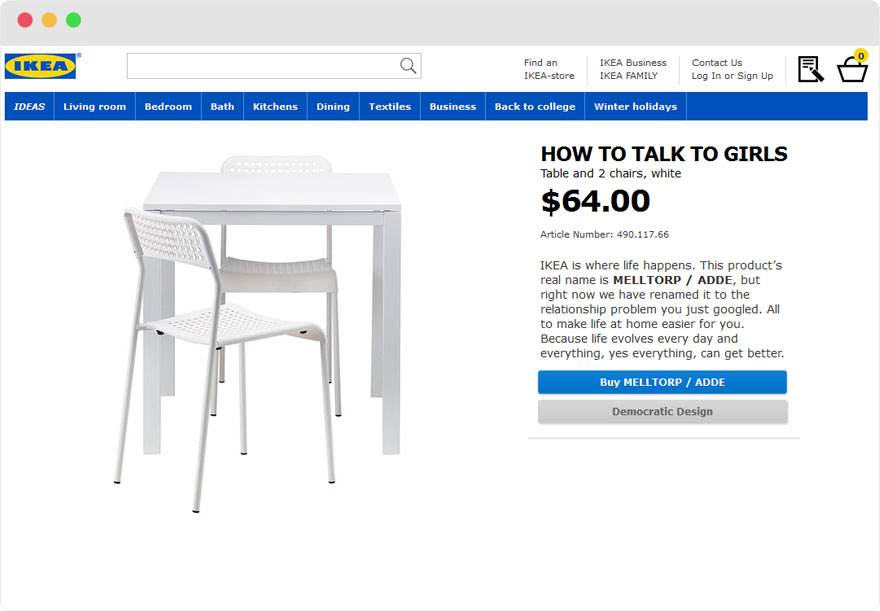Click the IKEA logo
880x611 pixels.
(40, 65)
